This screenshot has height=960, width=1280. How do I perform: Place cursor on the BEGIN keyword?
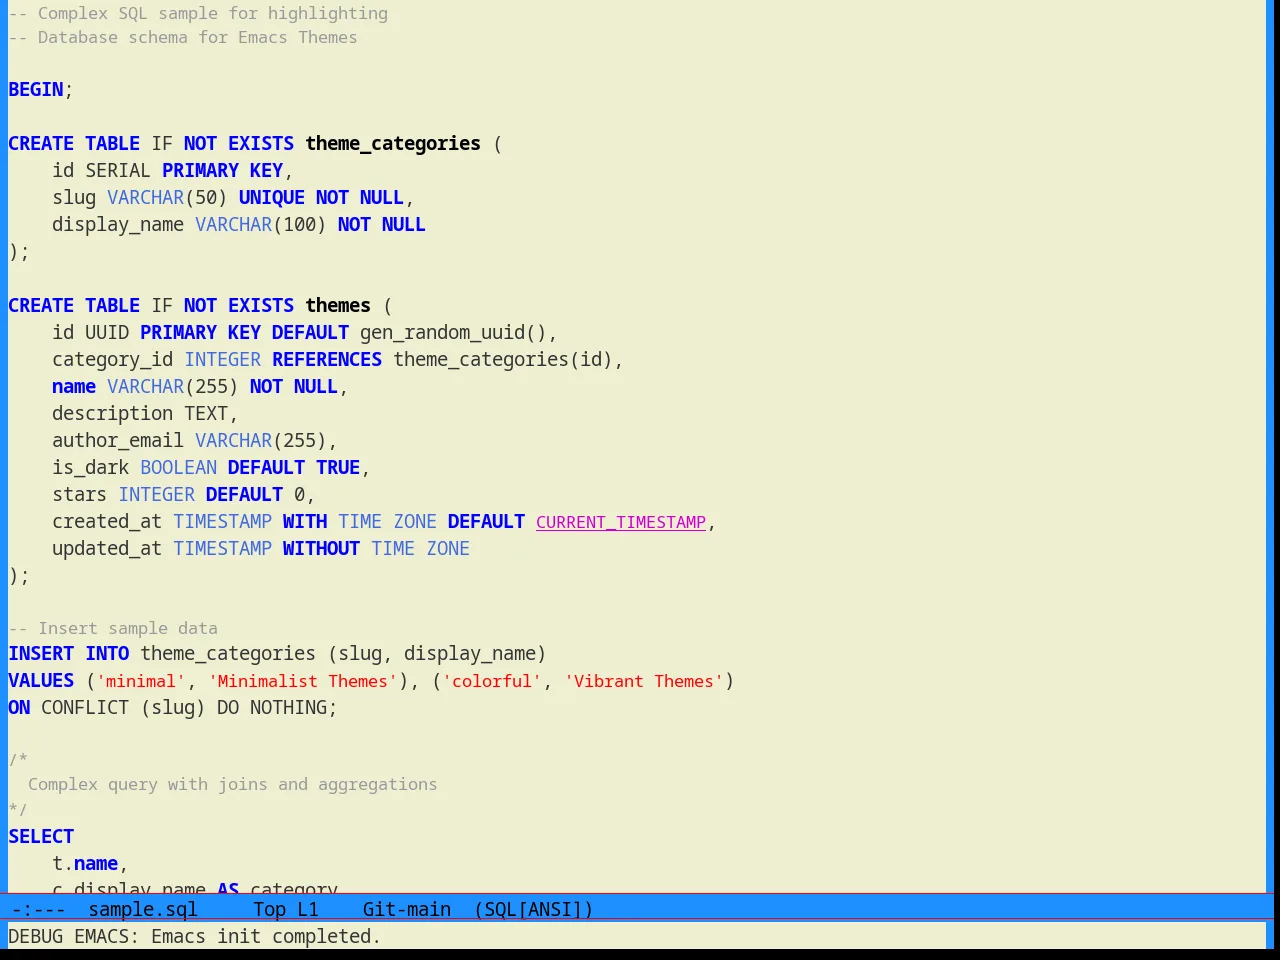(36, 89)
